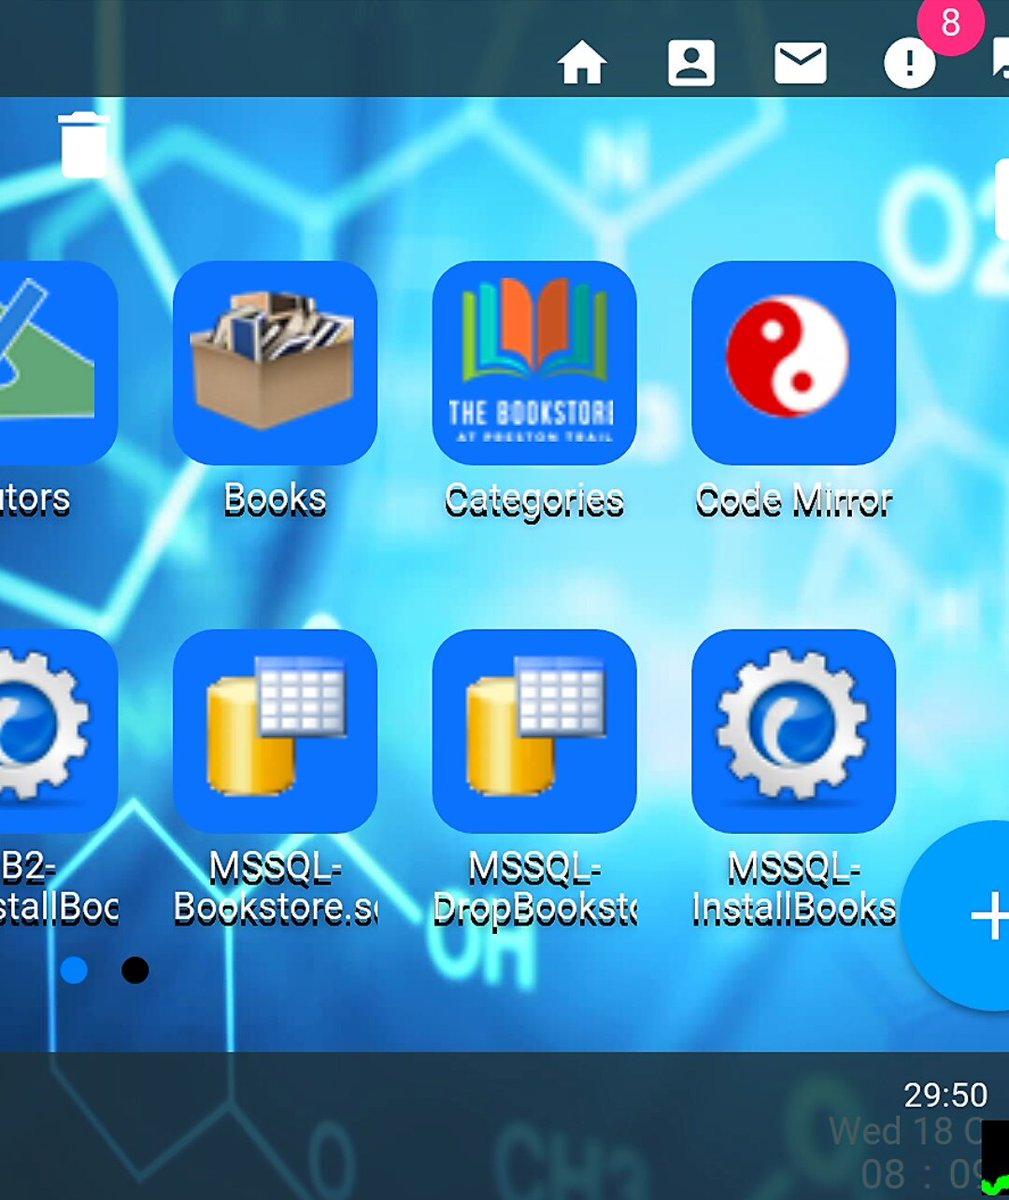1009x1200 pixels.
Task: Click the 29:50 timer text
Action: click(945, 1095)
